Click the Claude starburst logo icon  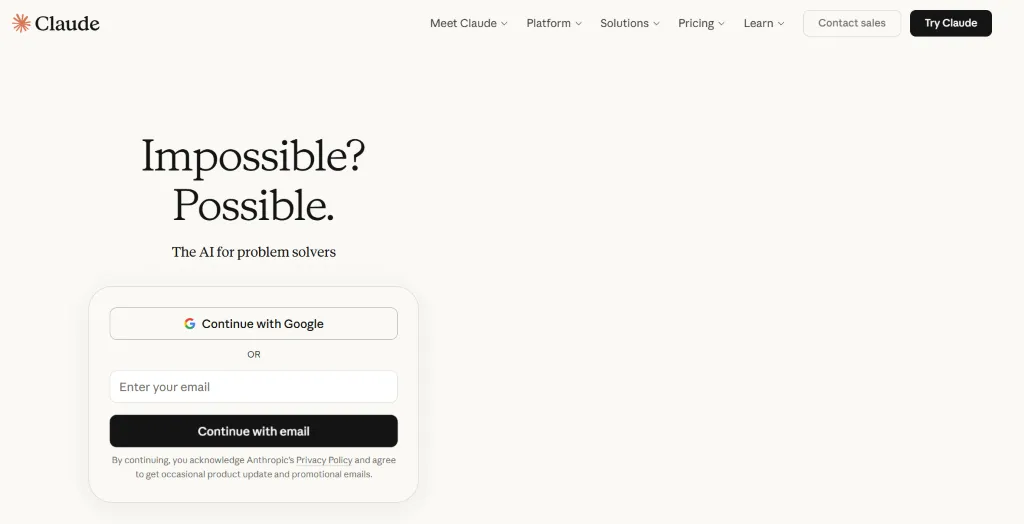(x=21, y=23)
